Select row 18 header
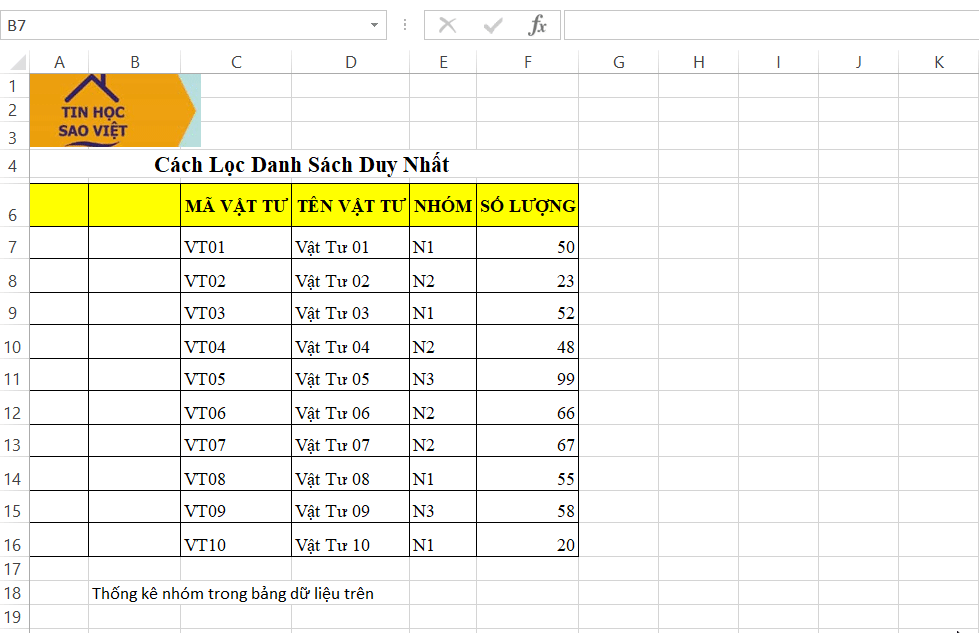 (13, 593)
